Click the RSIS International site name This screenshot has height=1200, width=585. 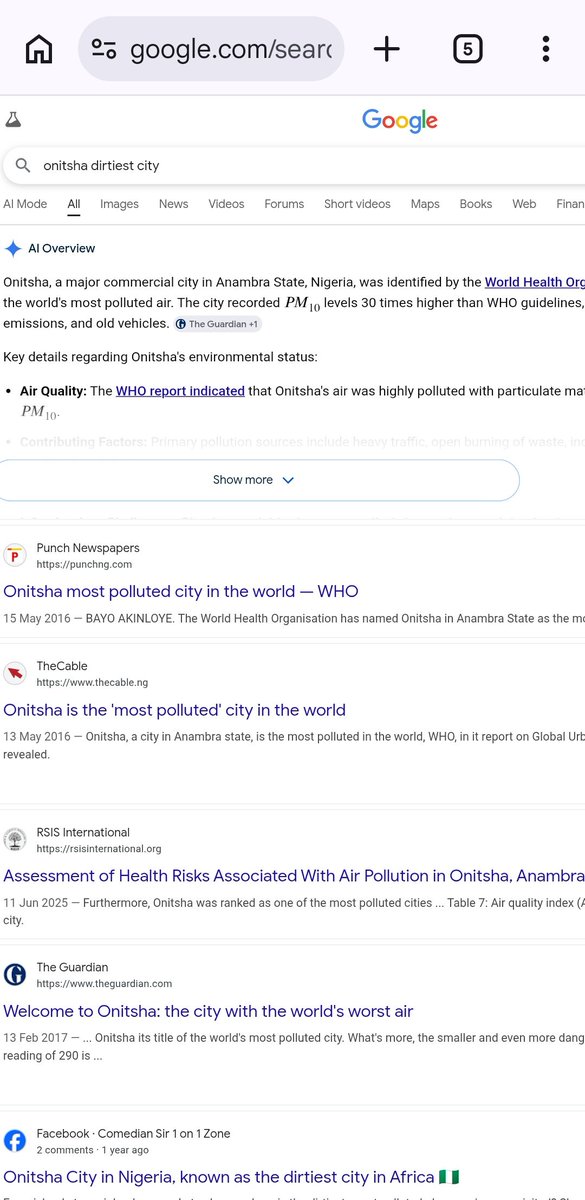[83, 832]
